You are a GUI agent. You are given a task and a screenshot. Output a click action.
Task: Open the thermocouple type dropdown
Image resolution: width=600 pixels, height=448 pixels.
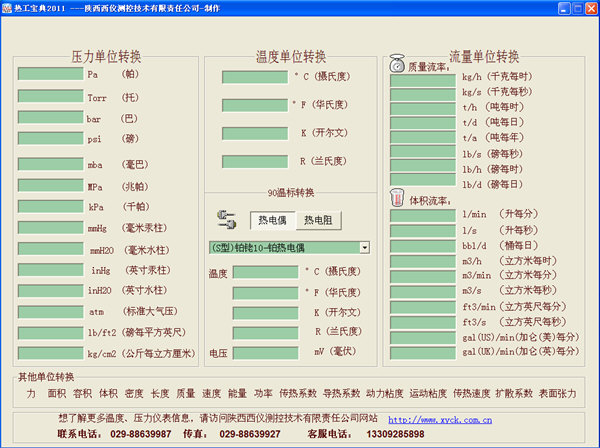tap(364, 247)
